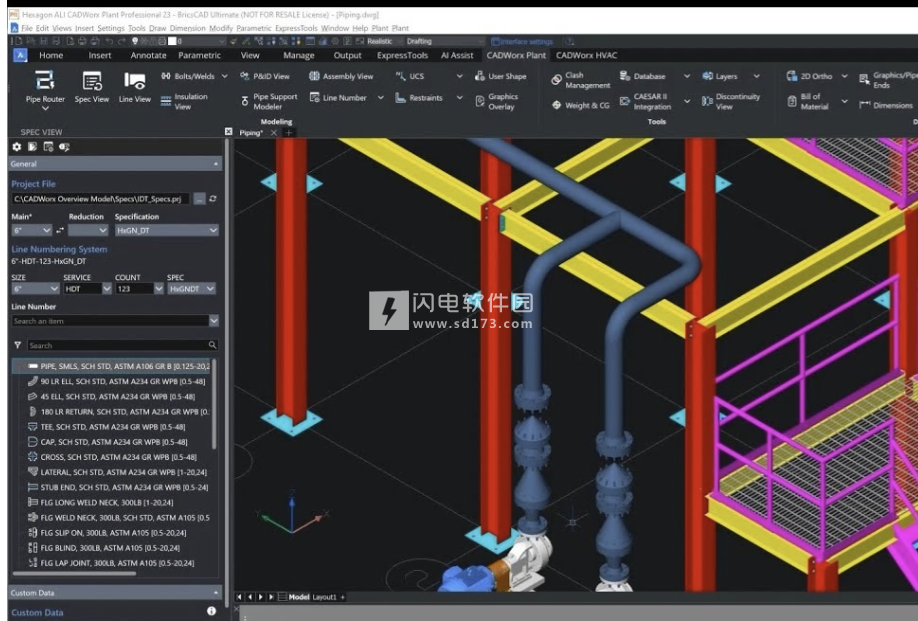Select the Bolts/Welds ribbon tool
This screenshot has height=621, width=918.
point(188,76)
